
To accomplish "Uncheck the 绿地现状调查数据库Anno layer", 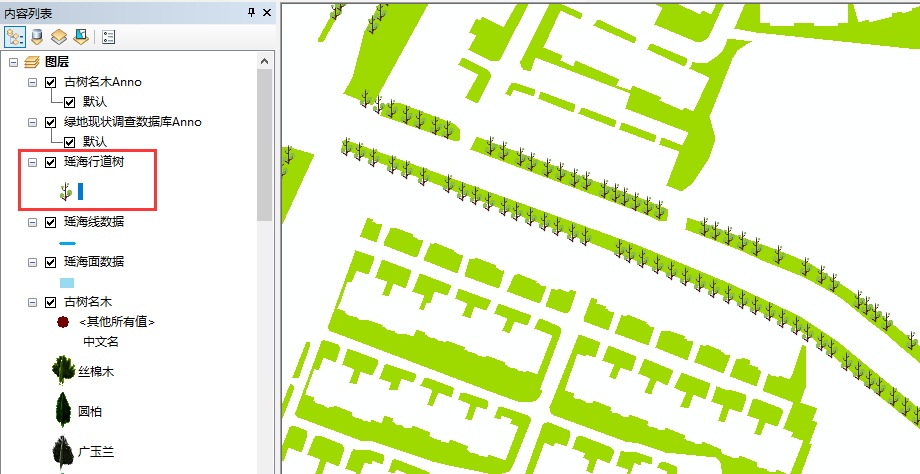I will (50, 122).
